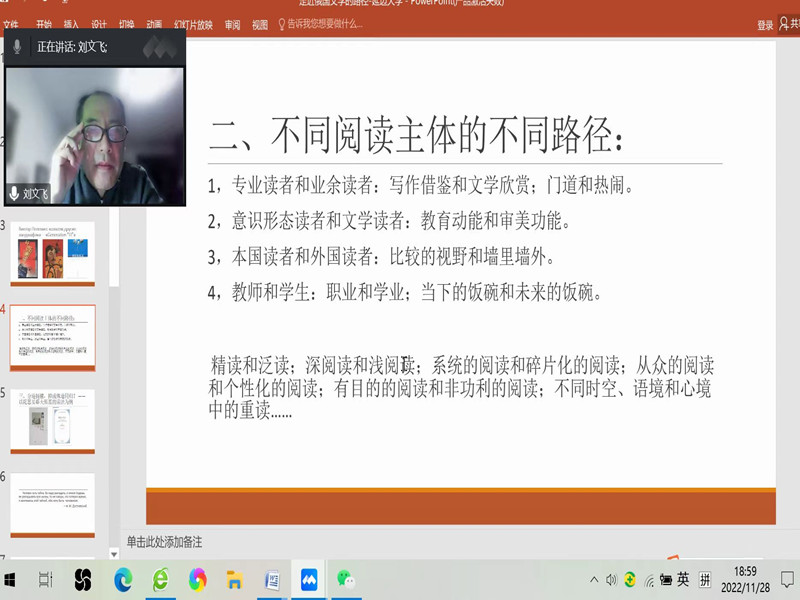Open the 视图 ribbon tab

pyautogui.click(x=260, y=25)
